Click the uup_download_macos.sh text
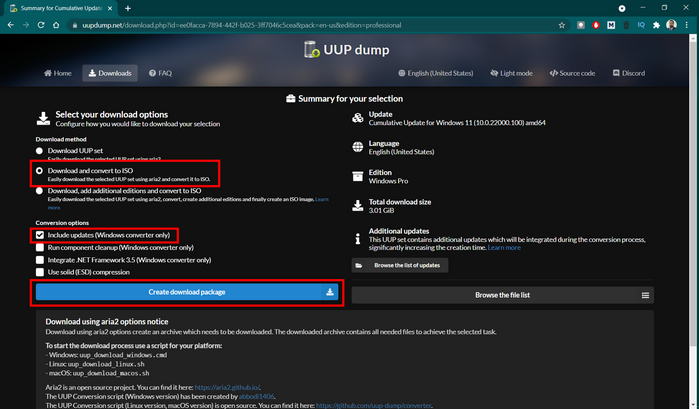 pos(111,373)
